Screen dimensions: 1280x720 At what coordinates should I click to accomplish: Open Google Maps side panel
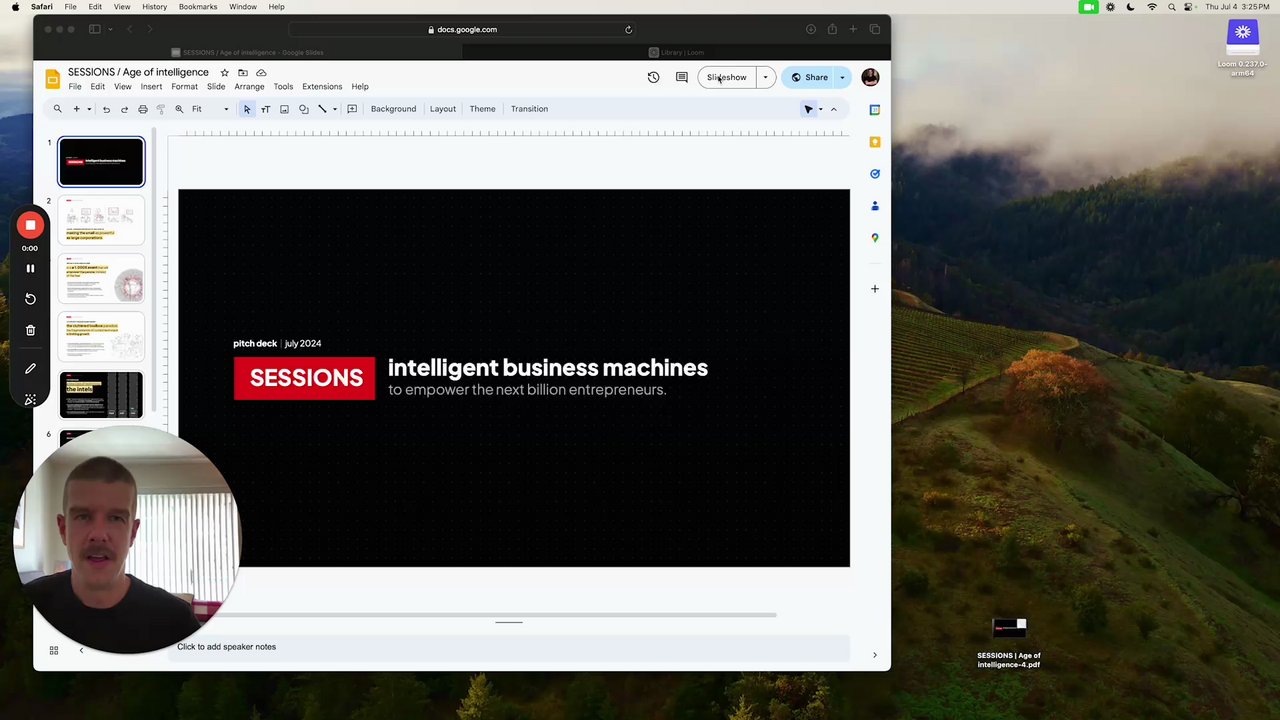(x=875, y=238)
